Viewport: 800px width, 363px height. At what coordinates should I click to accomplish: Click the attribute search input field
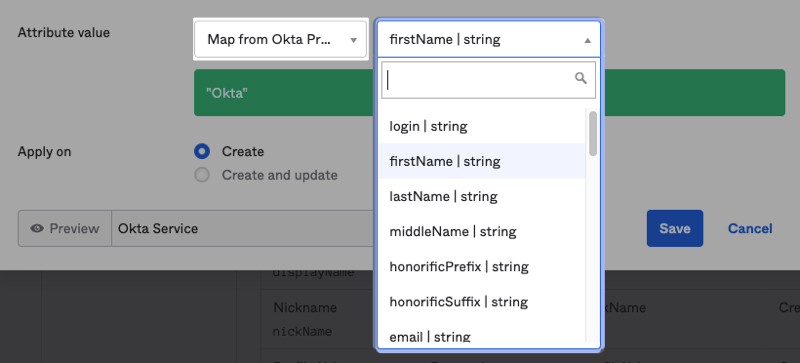pos(488,80)
